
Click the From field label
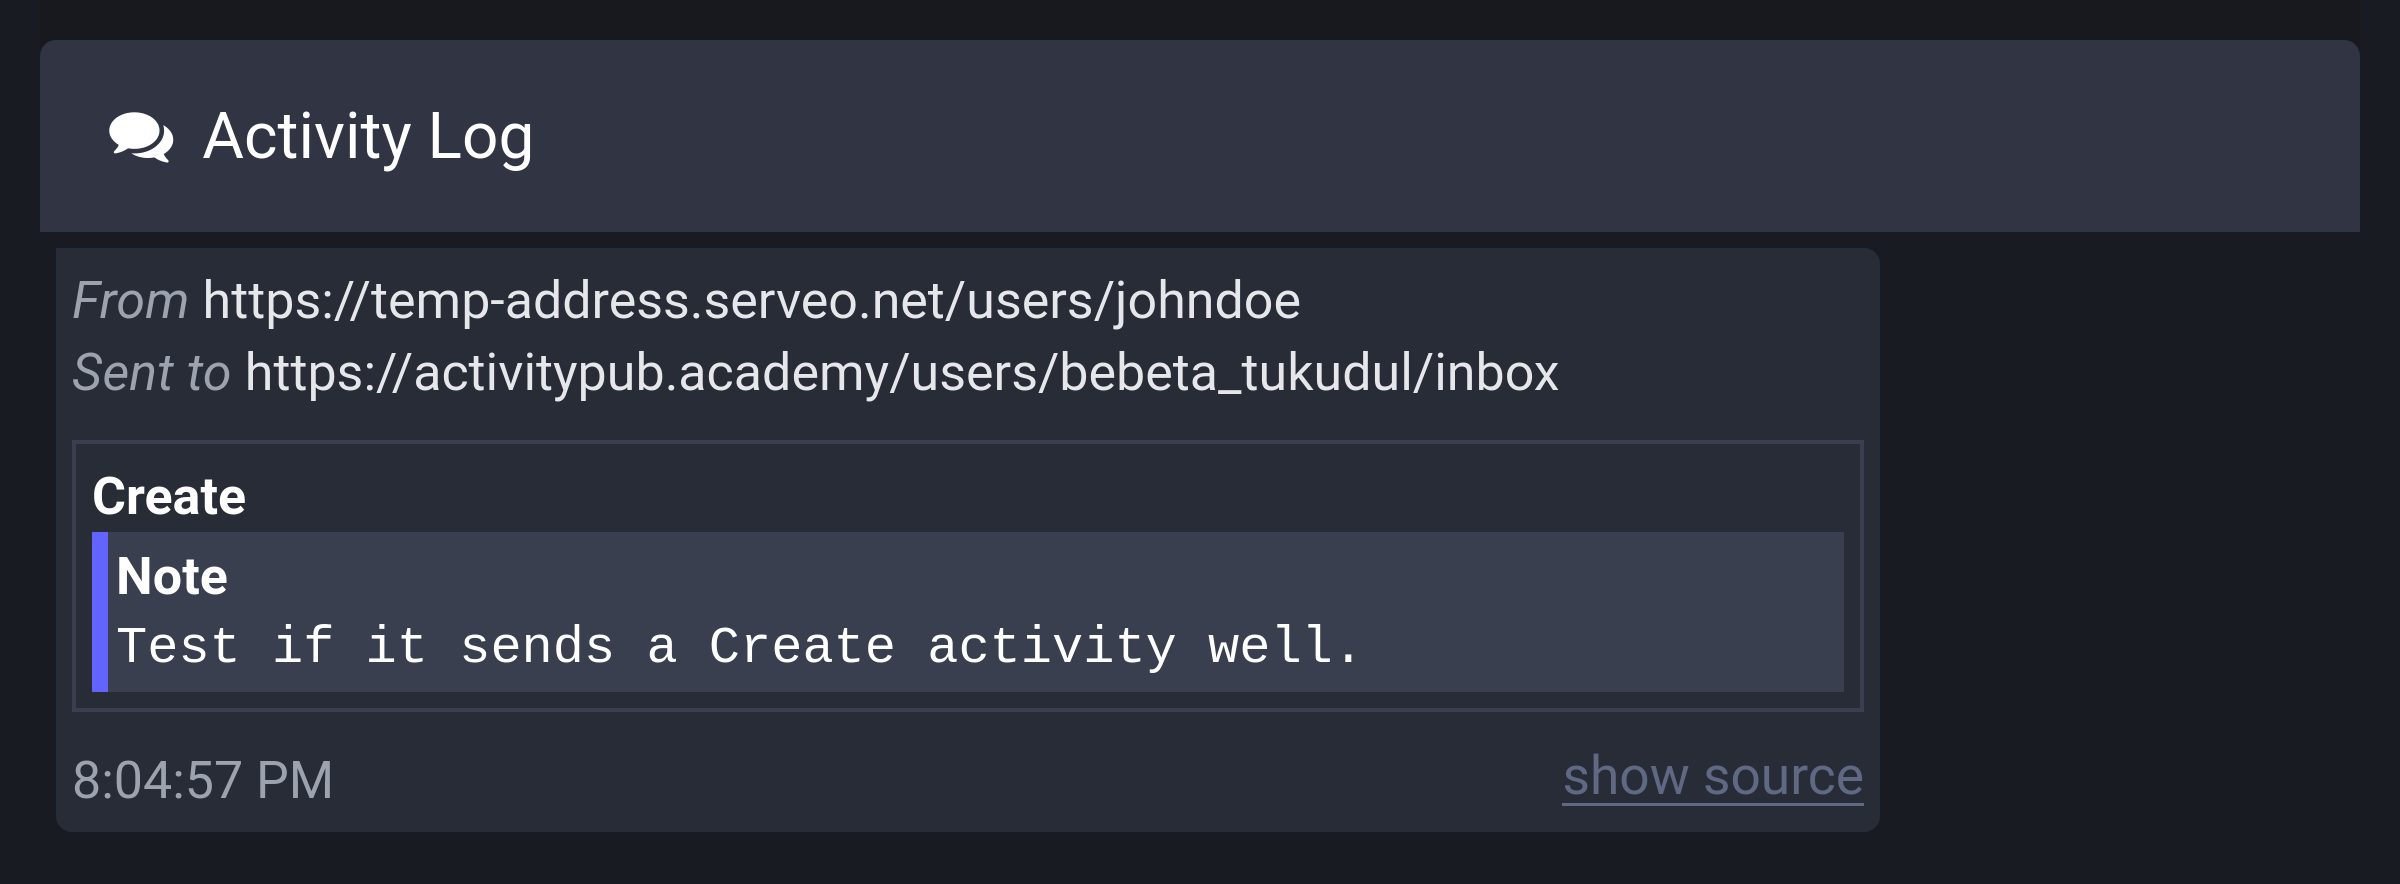coord(130,299)
